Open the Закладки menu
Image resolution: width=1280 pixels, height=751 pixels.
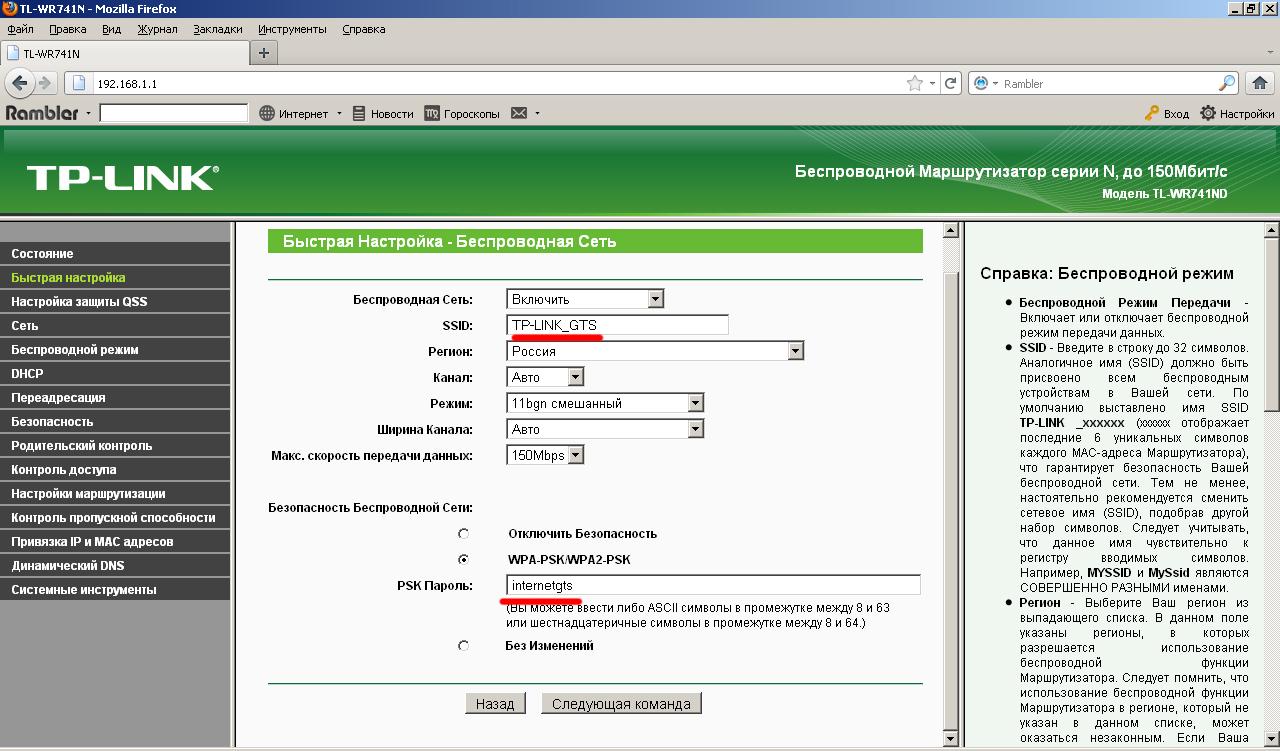click(218, 29)
